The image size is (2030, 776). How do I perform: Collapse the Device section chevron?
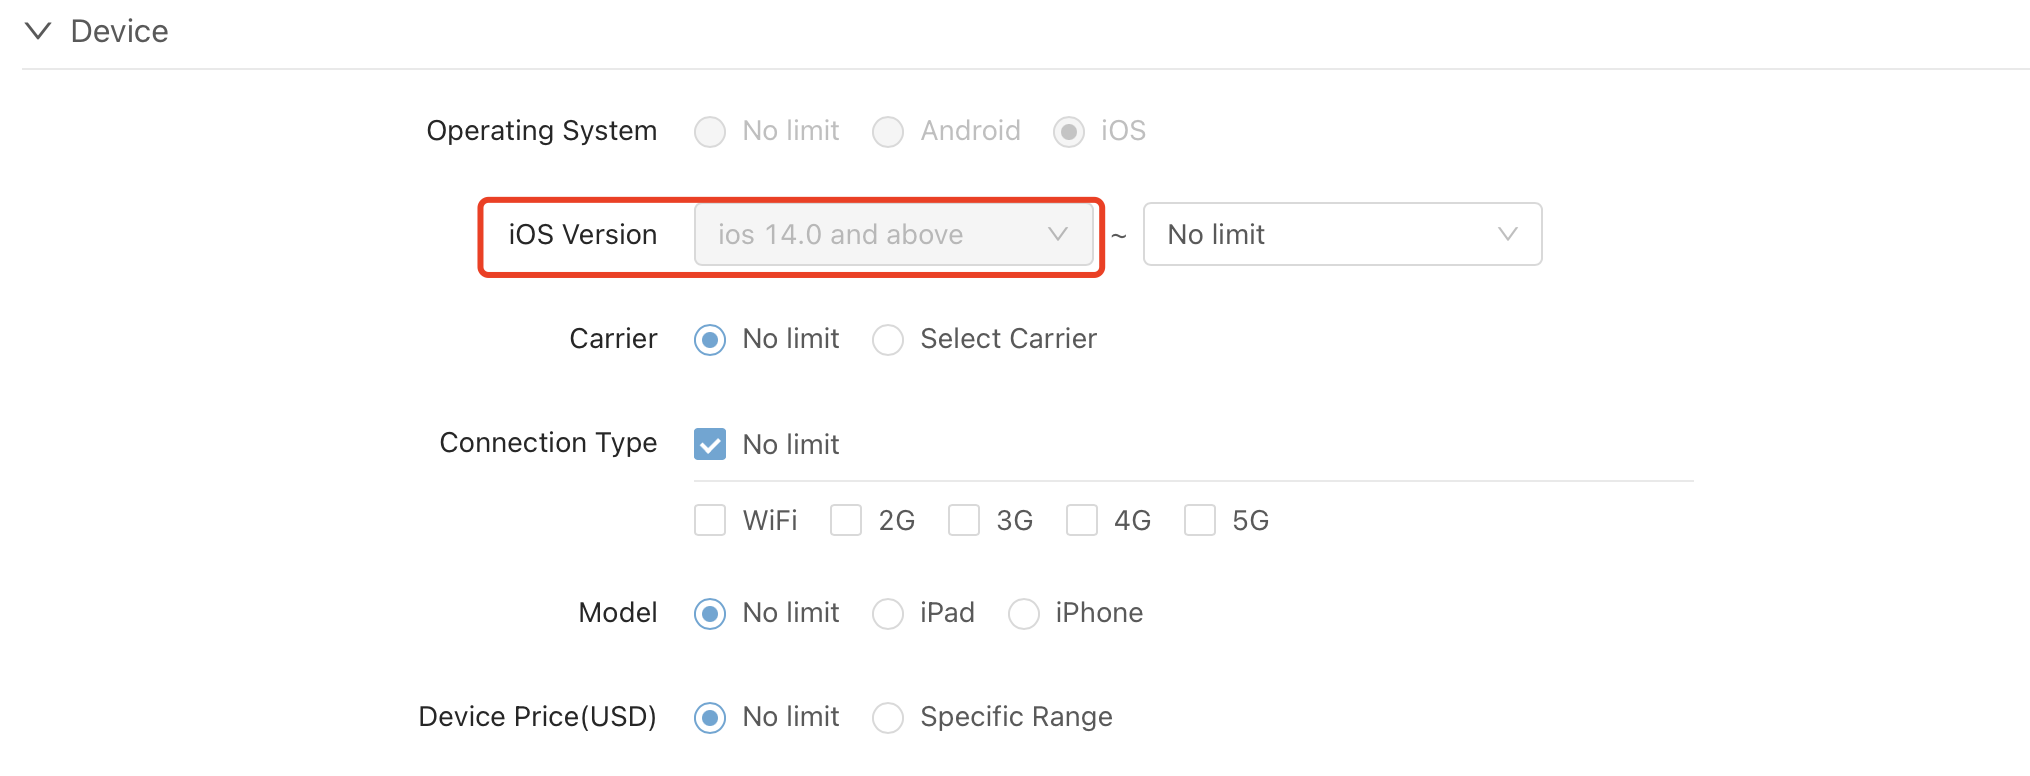(38, 31)
